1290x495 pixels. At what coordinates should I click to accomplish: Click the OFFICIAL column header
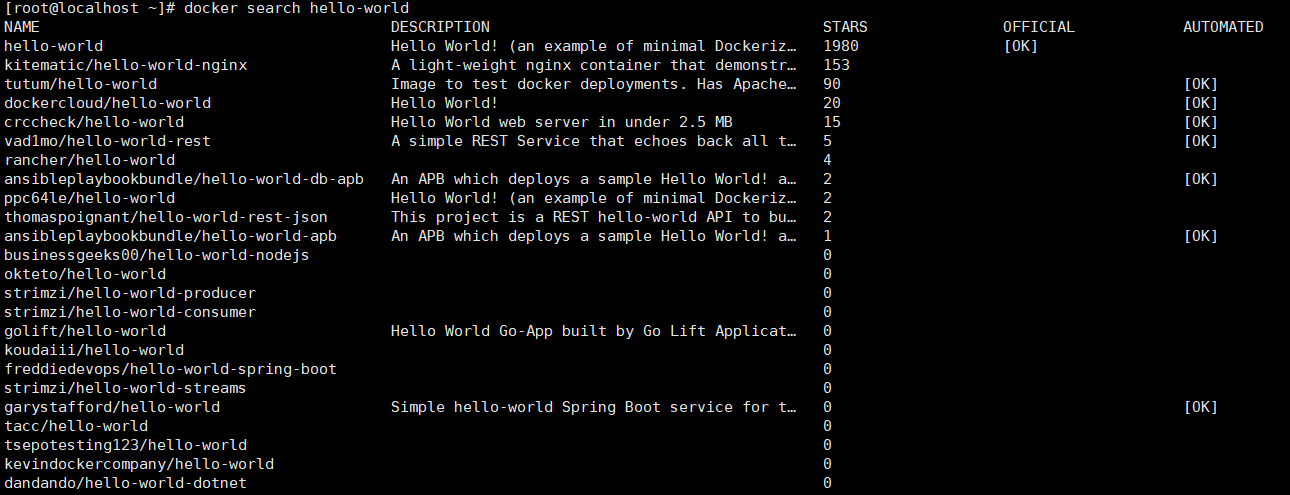tap(1038, 27)
